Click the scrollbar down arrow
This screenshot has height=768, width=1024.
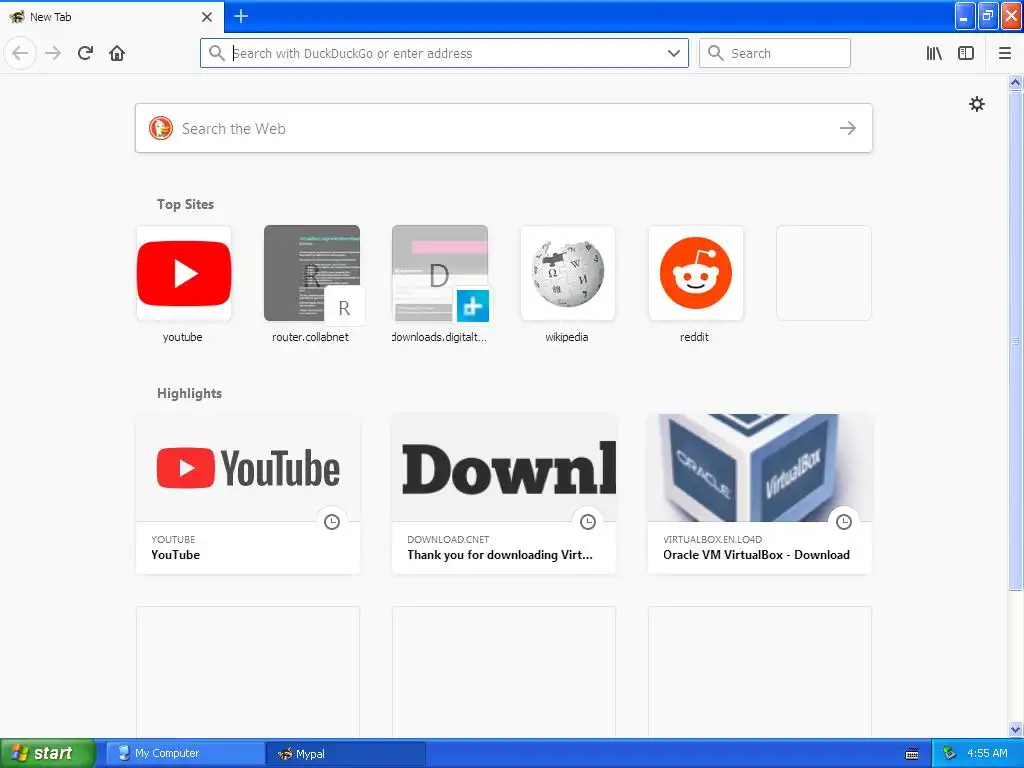(1015, 729)
